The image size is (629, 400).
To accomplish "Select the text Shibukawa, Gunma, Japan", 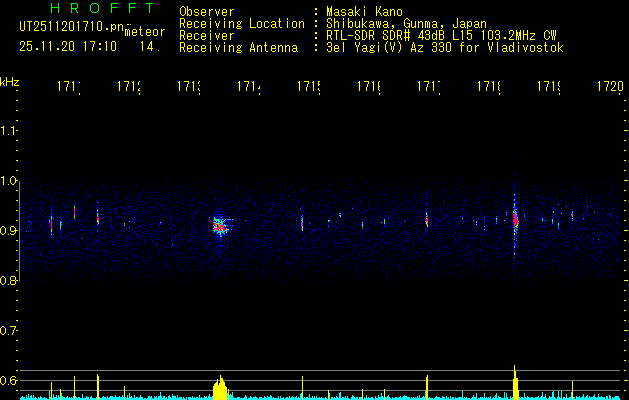I will pos(406,24).
